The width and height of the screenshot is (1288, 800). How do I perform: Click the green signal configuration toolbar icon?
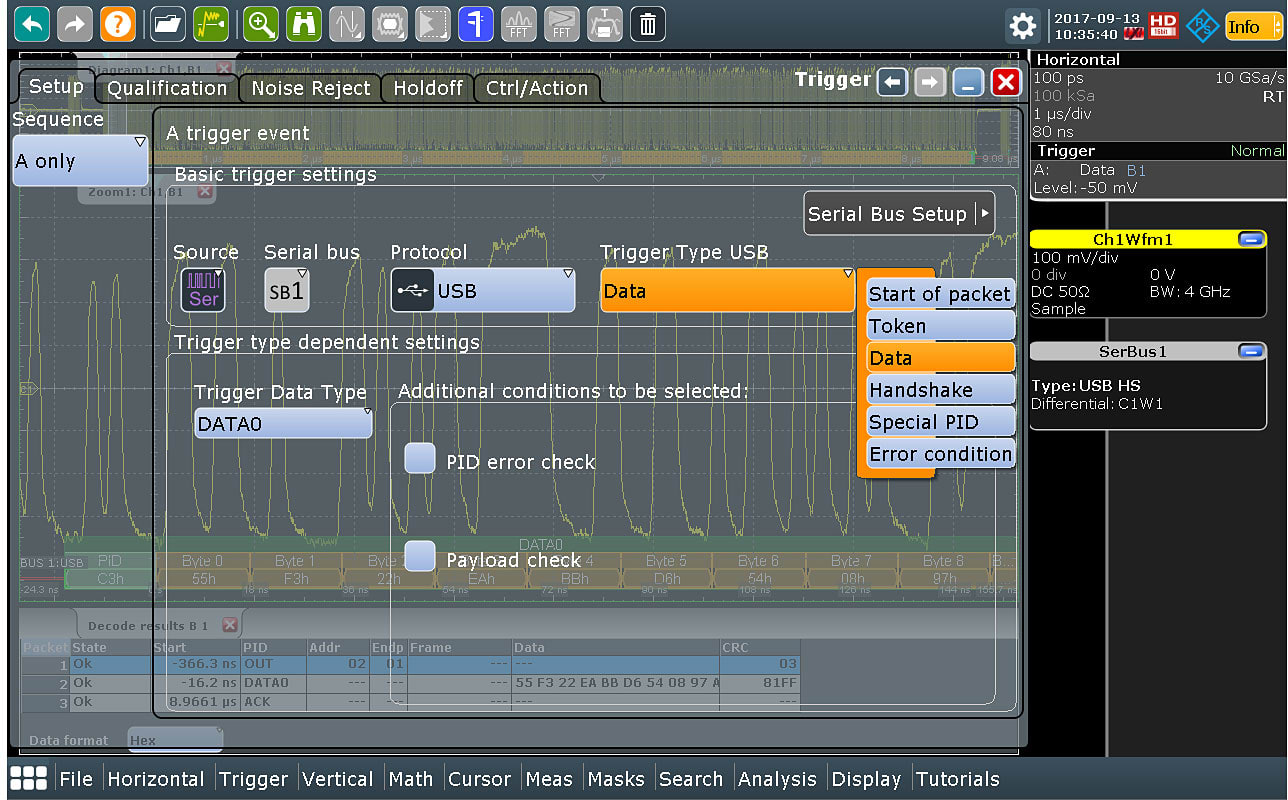tap(210, 23)
